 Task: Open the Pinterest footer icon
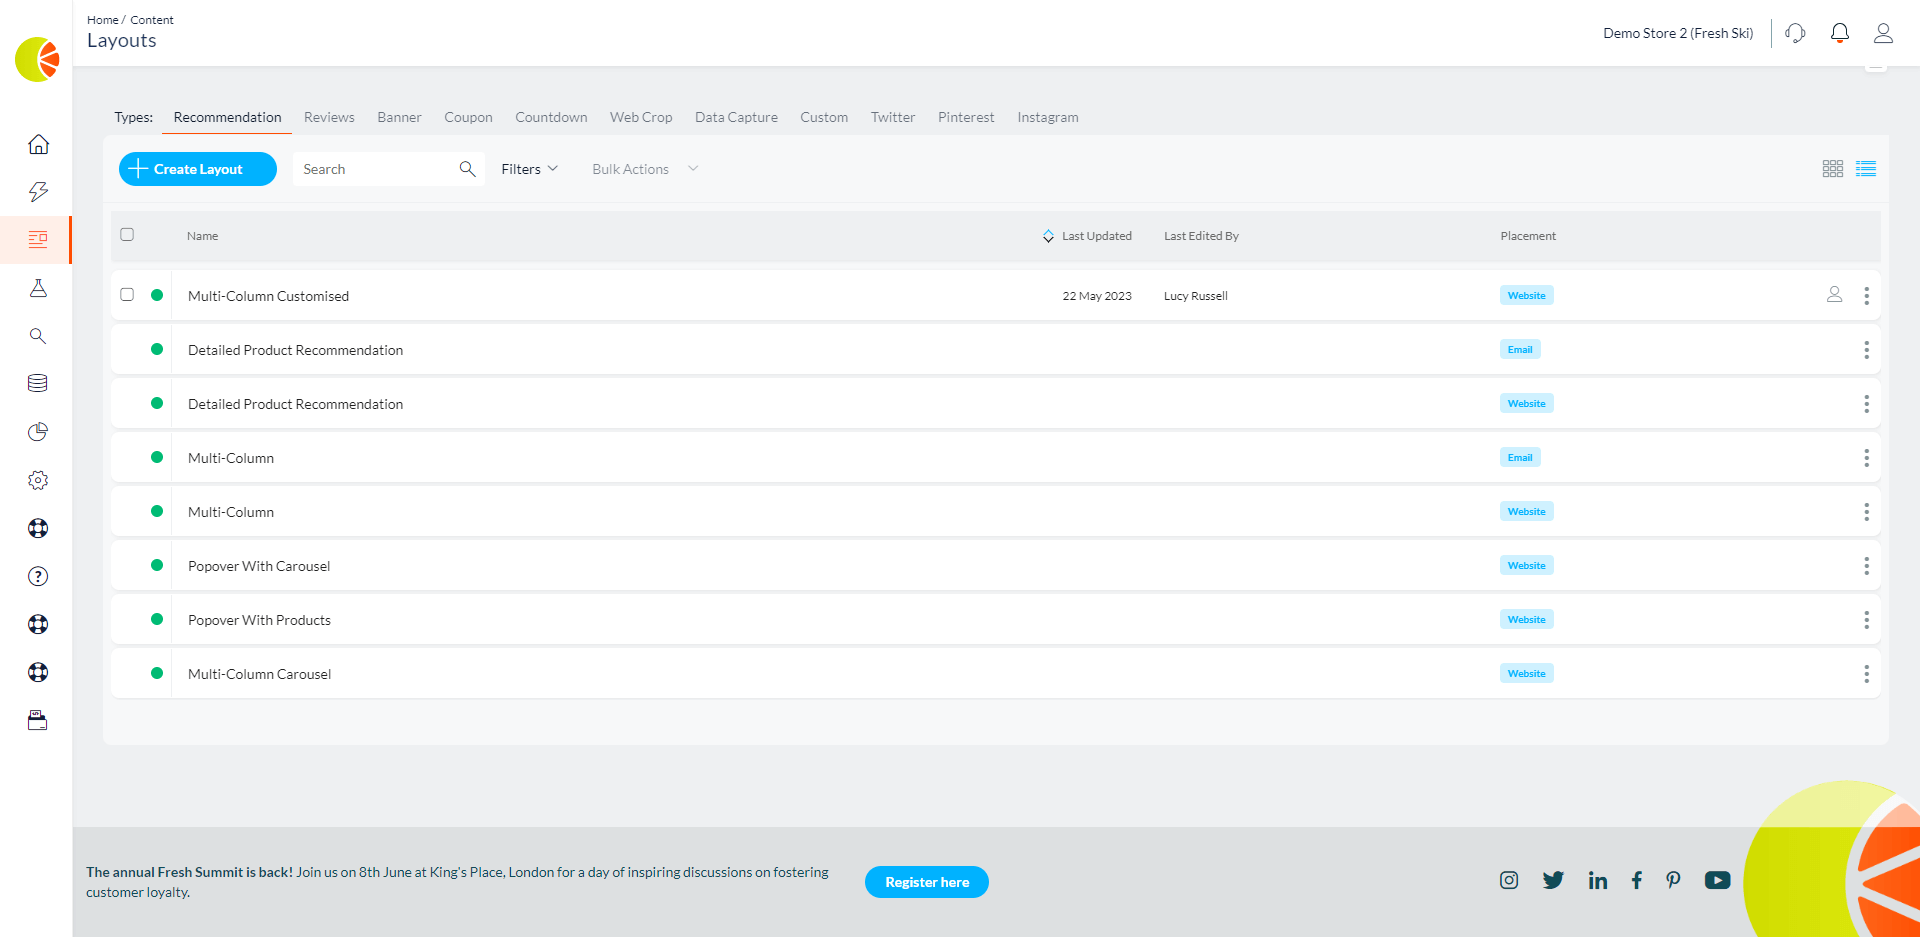[1673, 880]
